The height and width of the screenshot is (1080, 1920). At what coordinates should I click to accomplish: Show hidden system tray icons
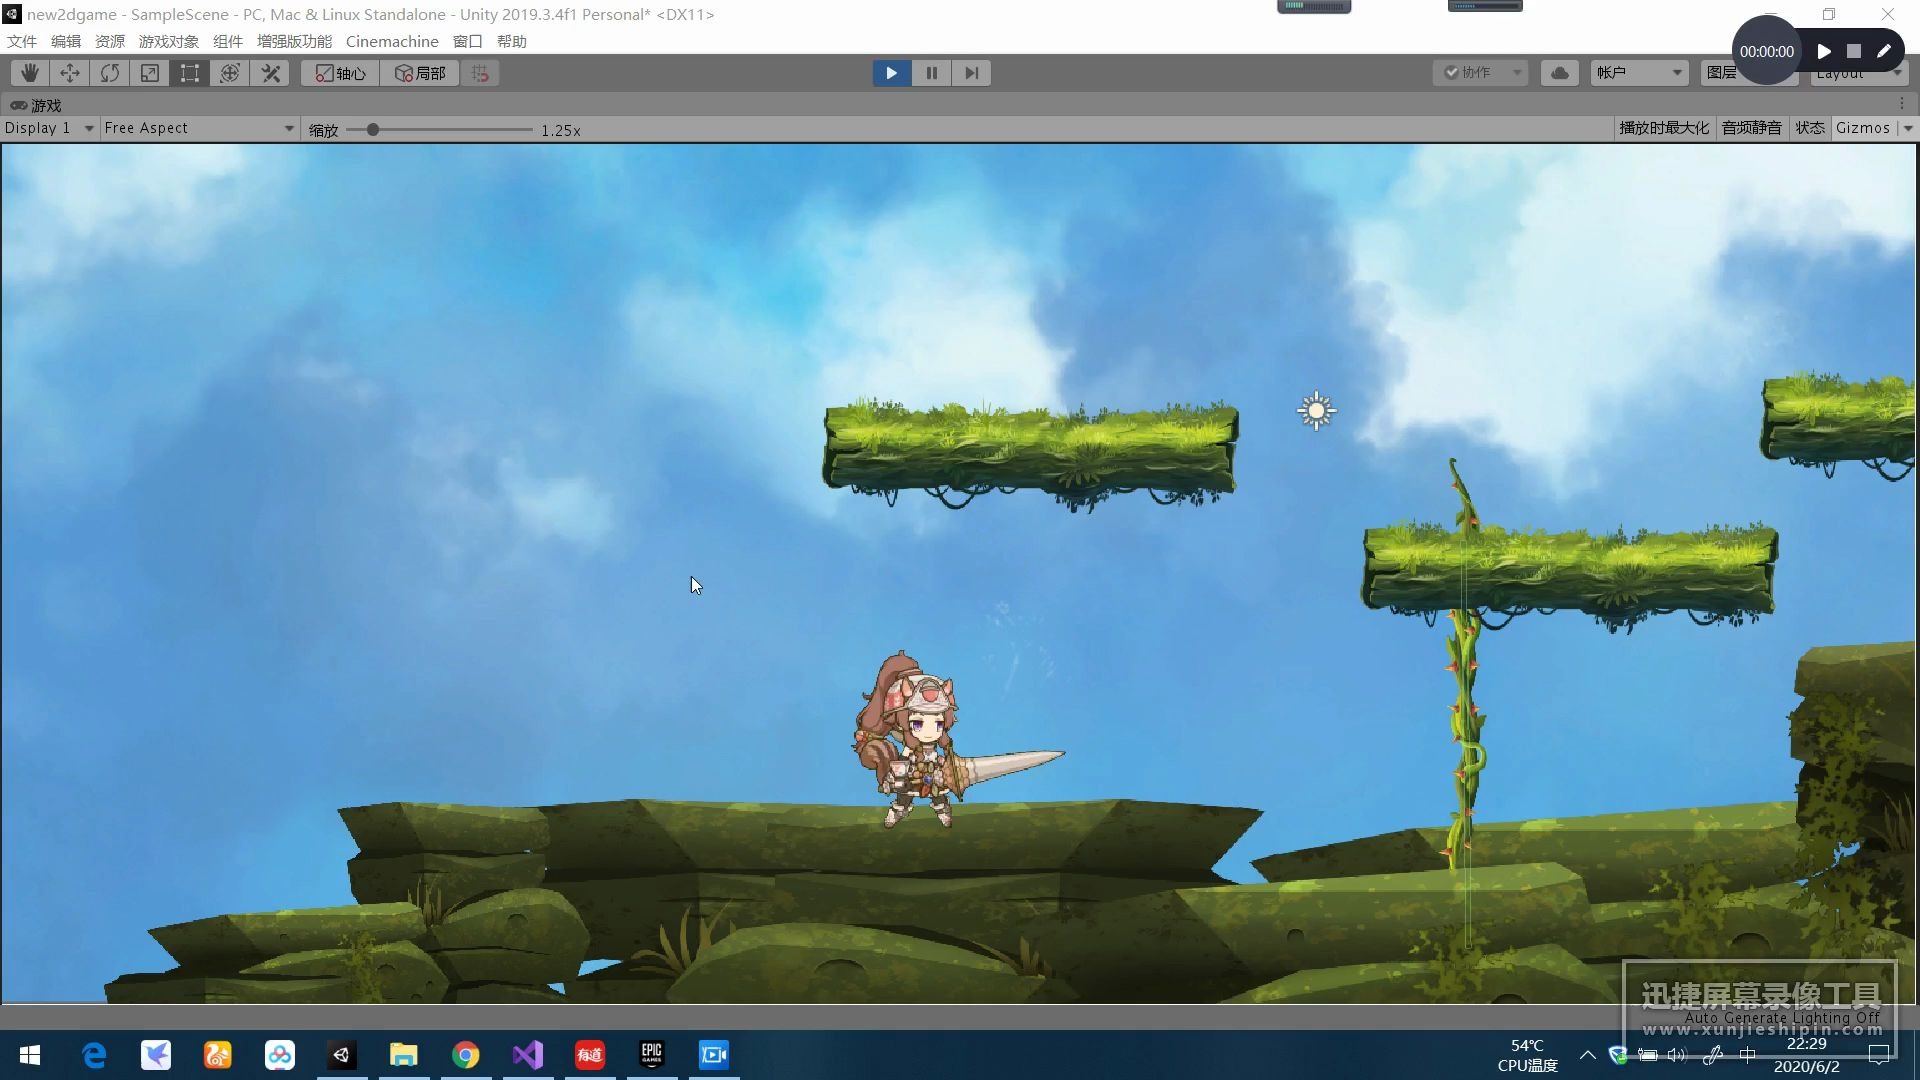pyautogui.click(x=1588, y=1055)
